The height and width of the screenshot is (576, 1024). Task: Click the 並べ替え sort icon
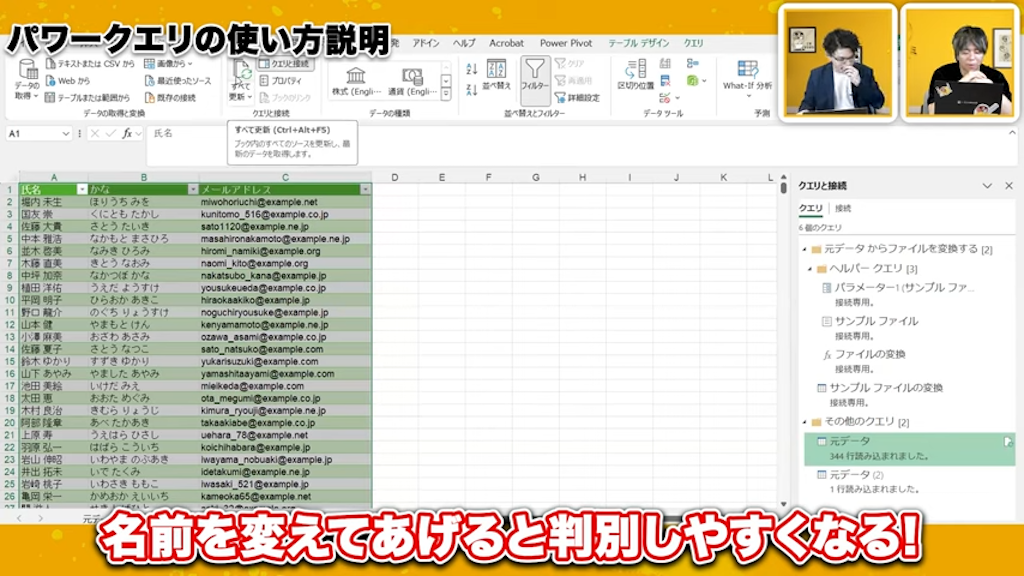point(495,72)
